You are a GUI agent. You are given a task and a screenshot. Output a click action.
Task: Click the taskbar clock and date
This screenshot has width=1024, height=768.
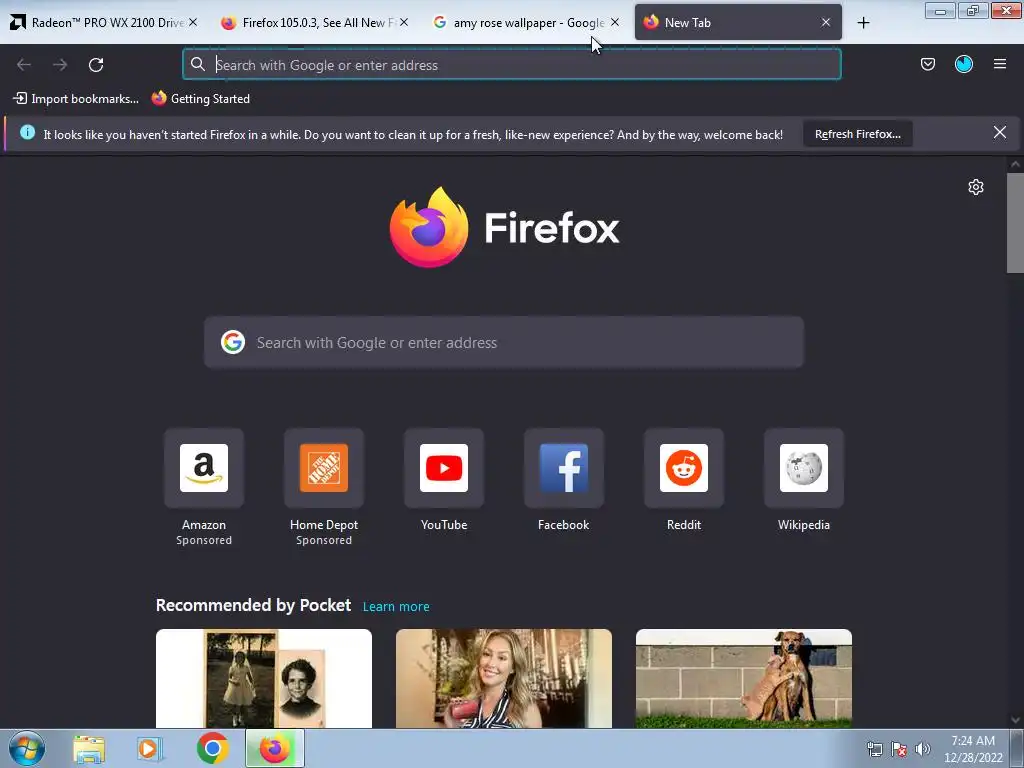(x=973, y=749)
